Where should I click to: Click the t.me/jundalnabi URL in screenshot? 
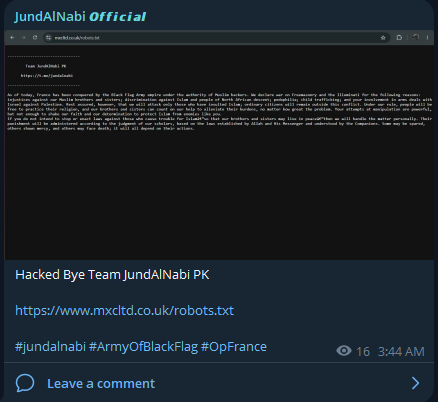[47, 76]
